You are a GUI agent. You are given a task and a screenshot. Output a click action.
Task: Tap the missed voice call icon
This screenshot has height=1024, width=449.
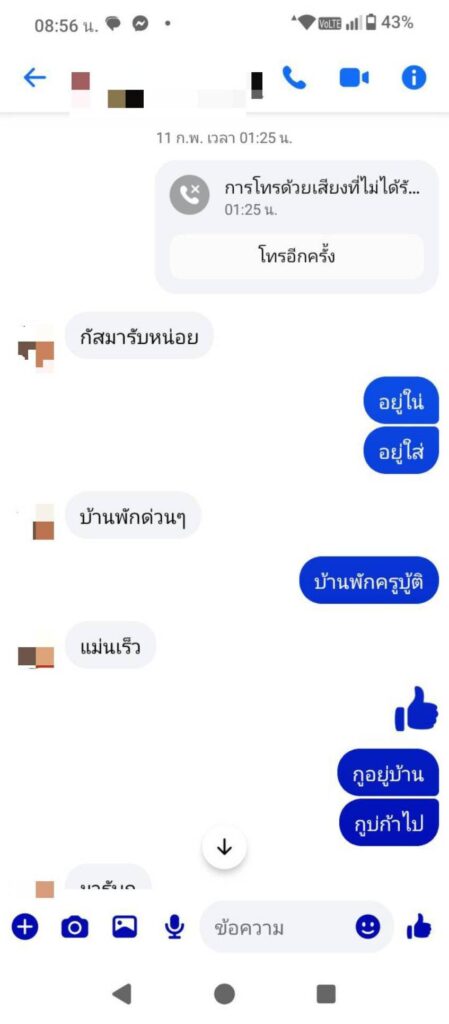pos(189,195)
